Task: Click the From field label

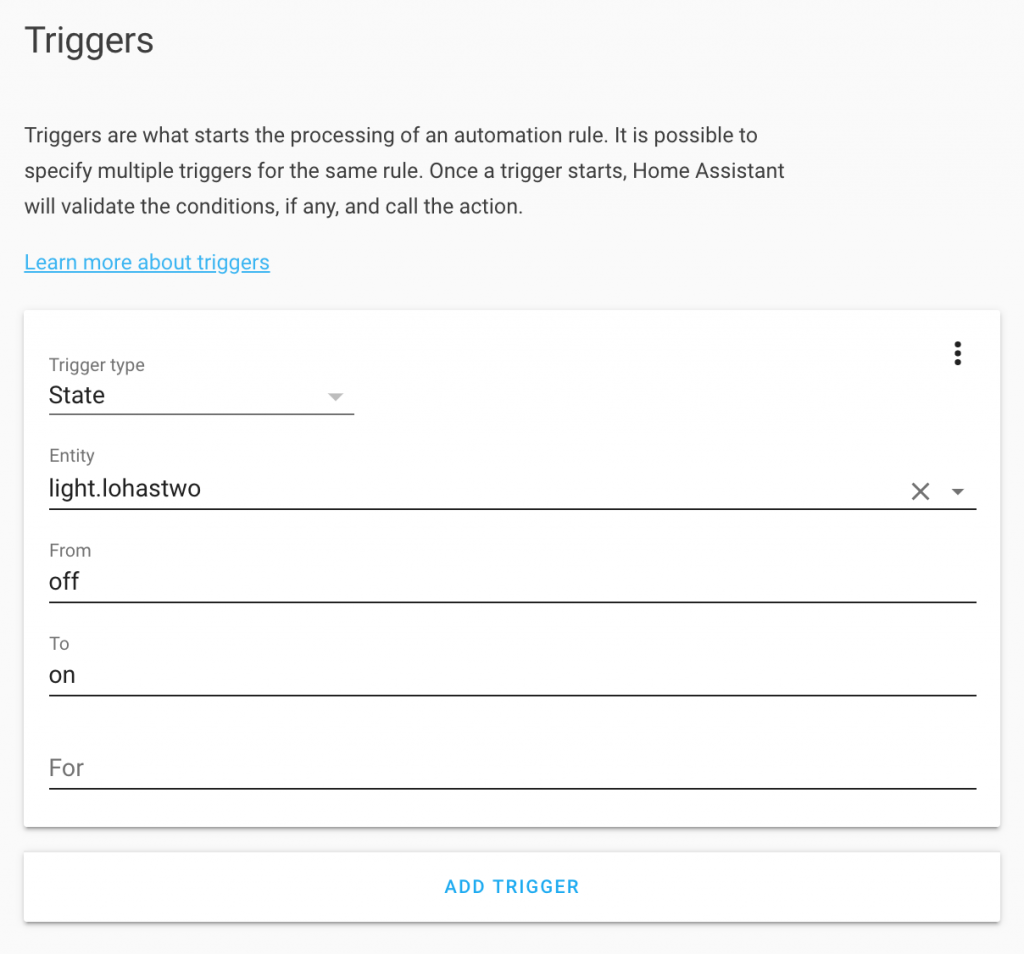Action: [x=70, y=550]
